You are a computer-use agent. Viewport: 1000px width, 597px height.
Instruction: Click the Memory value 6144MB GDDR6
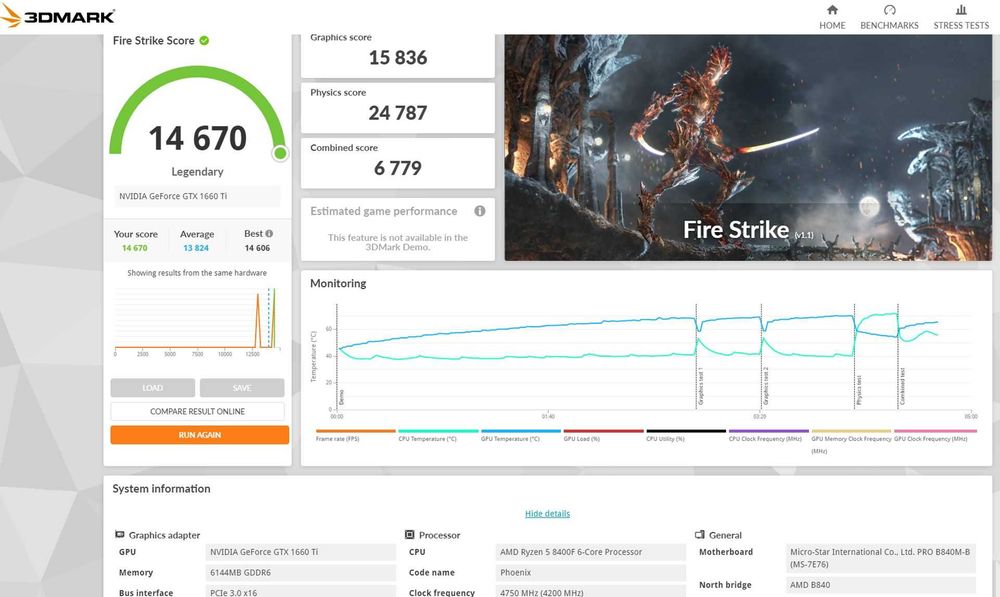[x=300, y=572]
